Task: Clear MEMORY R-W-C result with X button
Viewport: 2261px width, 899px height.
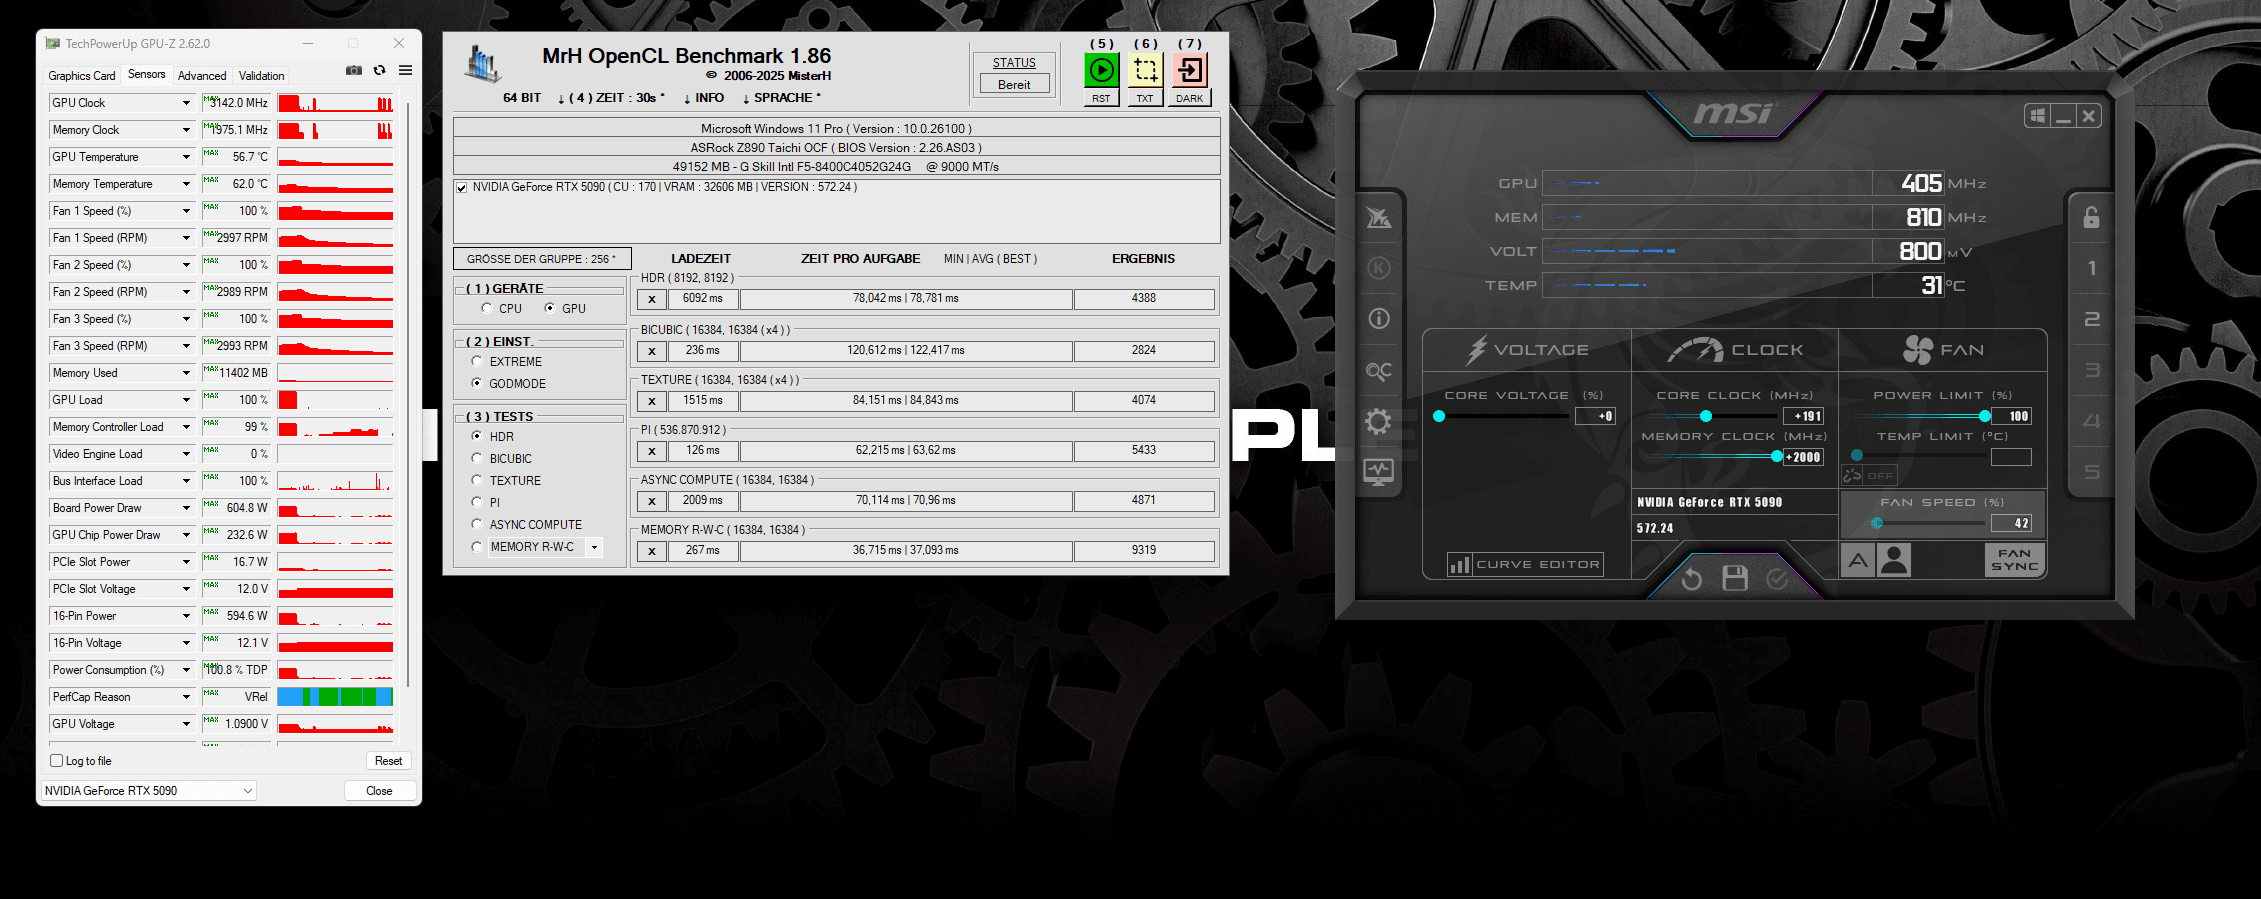Action: [652, 551]
